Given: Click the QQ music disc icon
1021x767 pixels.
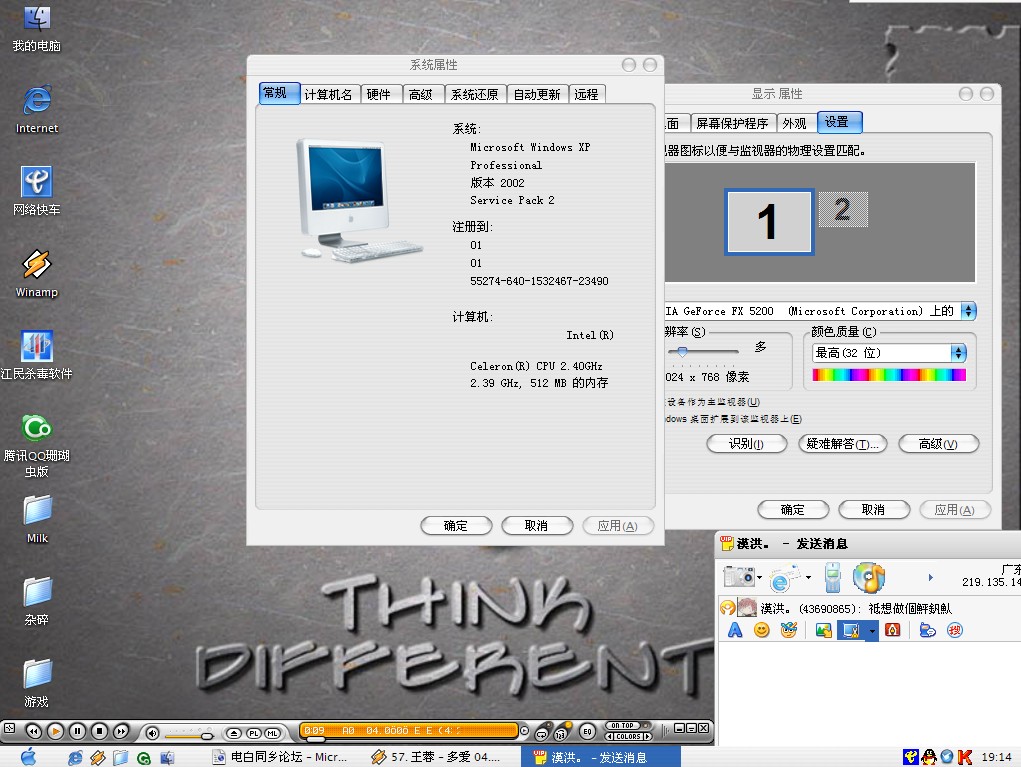Looking at the screenshot, I should coord(868,577).
